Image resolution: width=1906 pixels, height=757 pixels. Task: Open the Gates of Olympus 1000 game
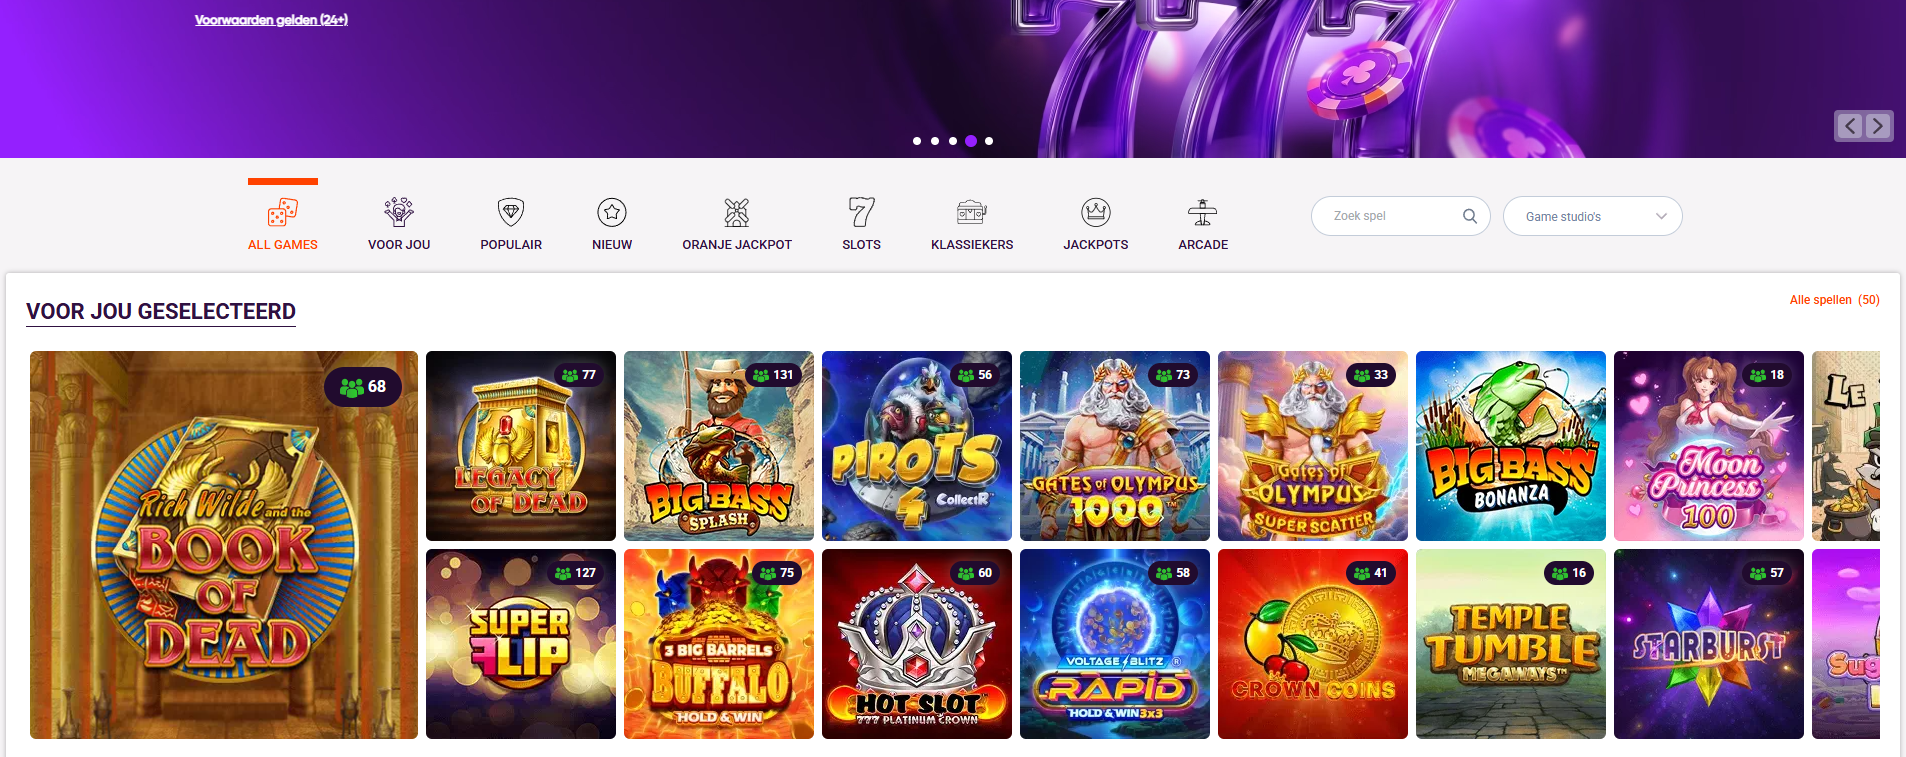pos(1115,446)
